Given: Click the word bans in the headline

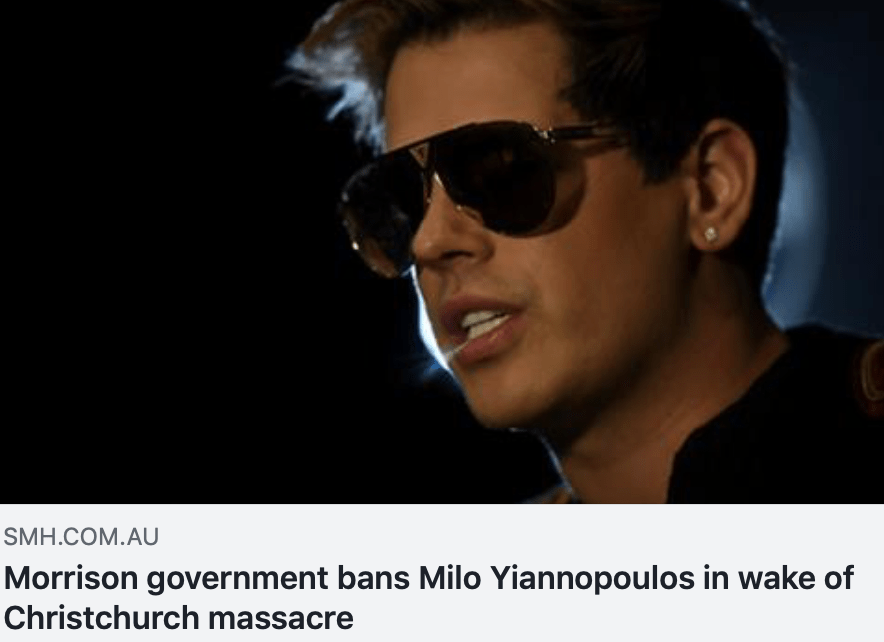Looking at the screenshot, I should [373, 578].
